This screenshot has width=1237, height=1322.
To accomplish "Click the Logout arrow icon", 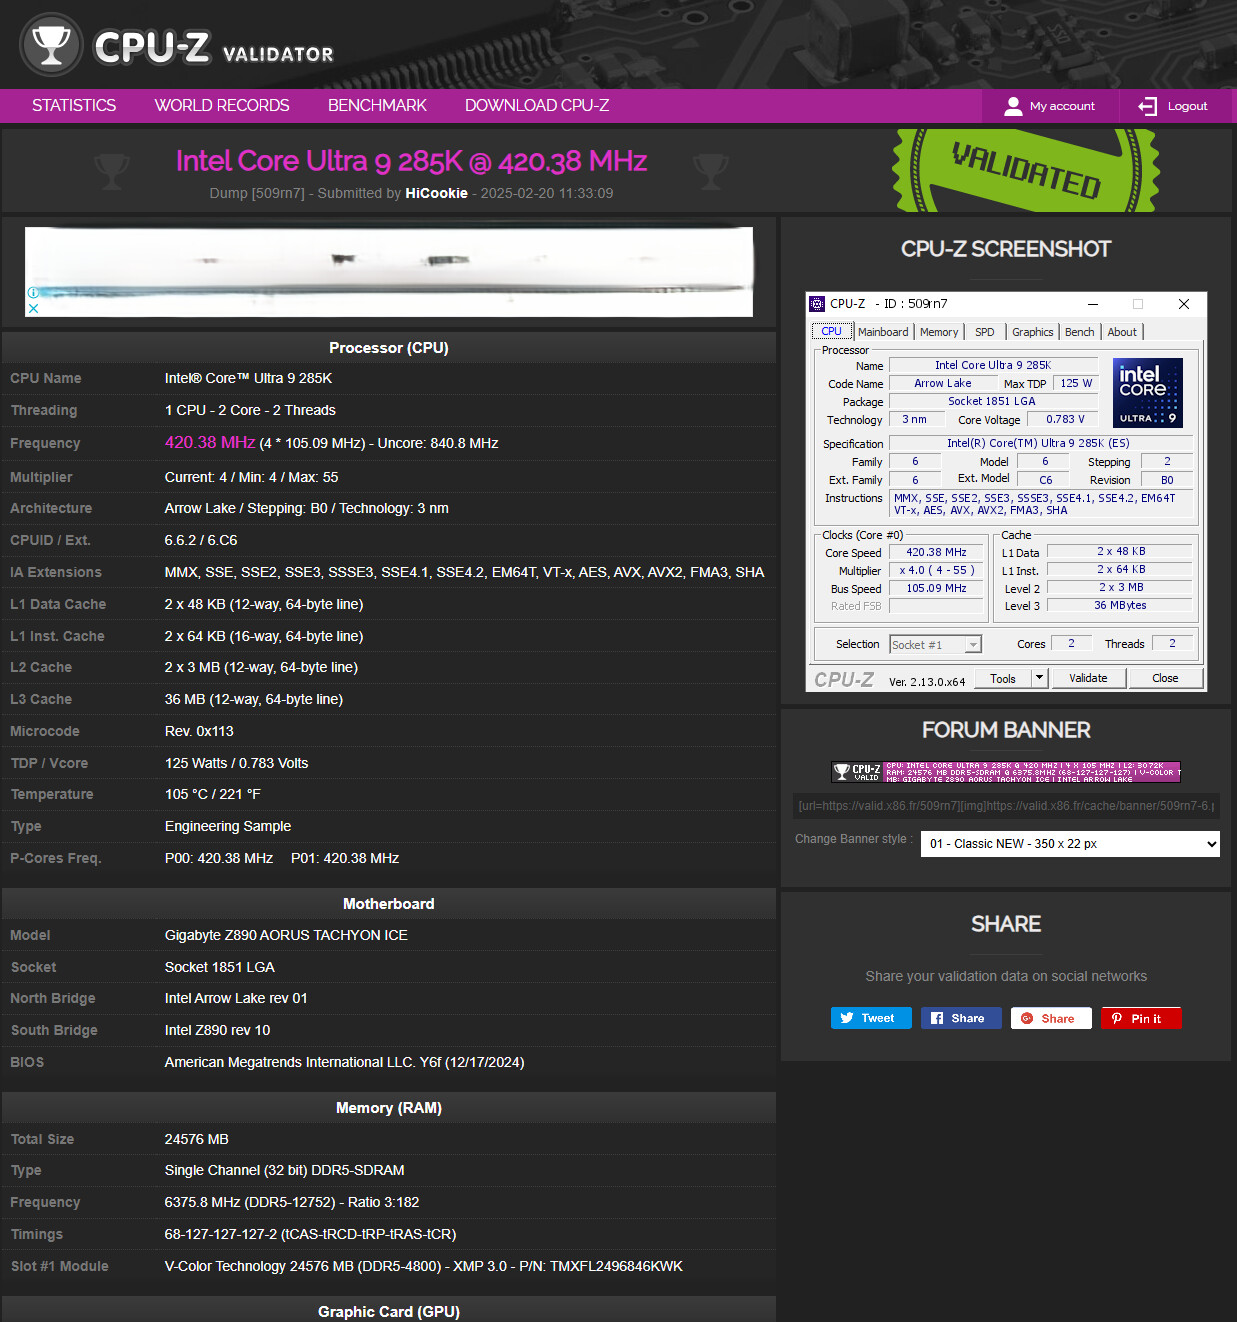I will pos(1147,106).
